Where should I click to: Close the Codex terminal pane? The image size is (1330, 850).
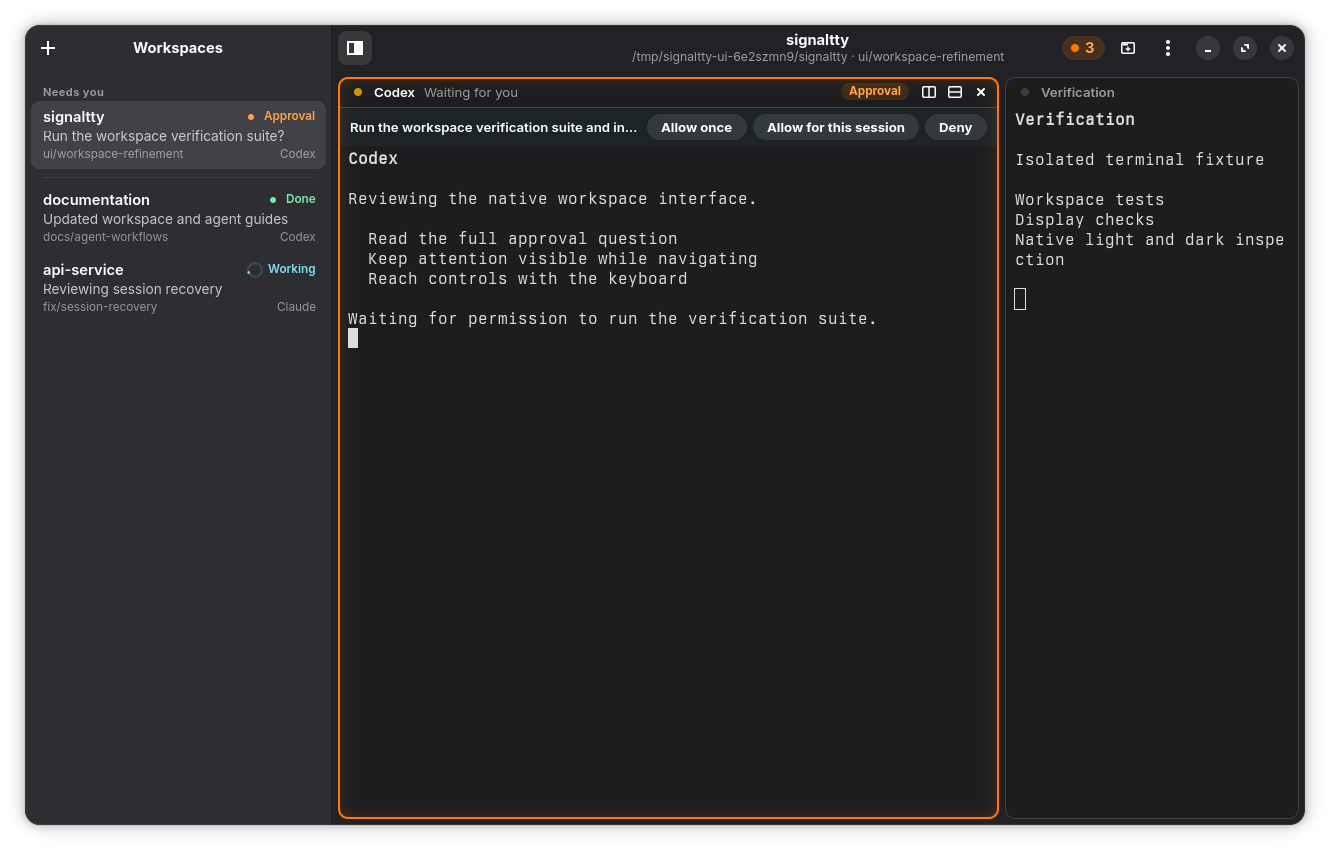[981, 92]
